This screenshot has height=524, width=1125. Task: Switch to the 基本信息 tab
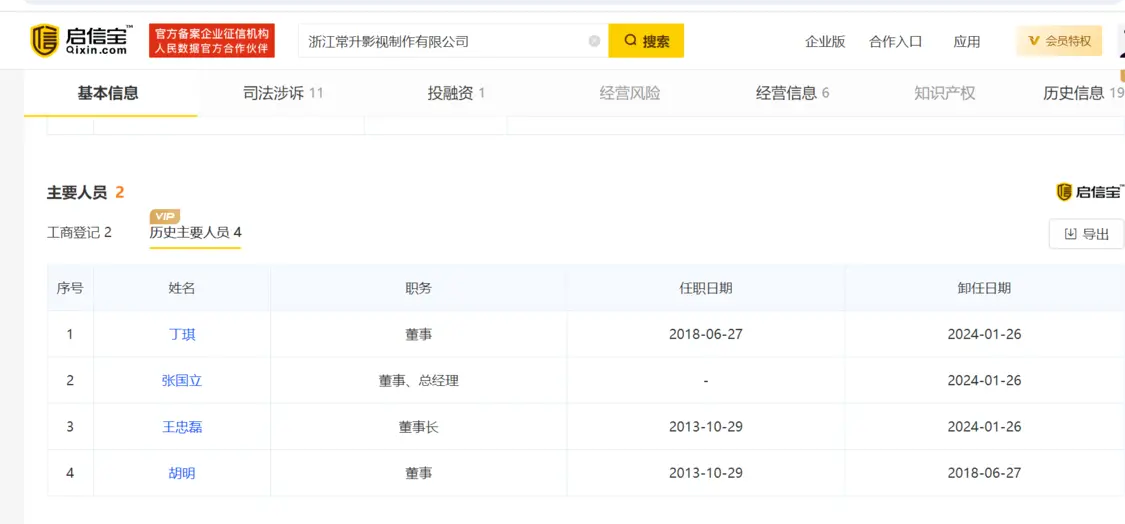point(108,93)
